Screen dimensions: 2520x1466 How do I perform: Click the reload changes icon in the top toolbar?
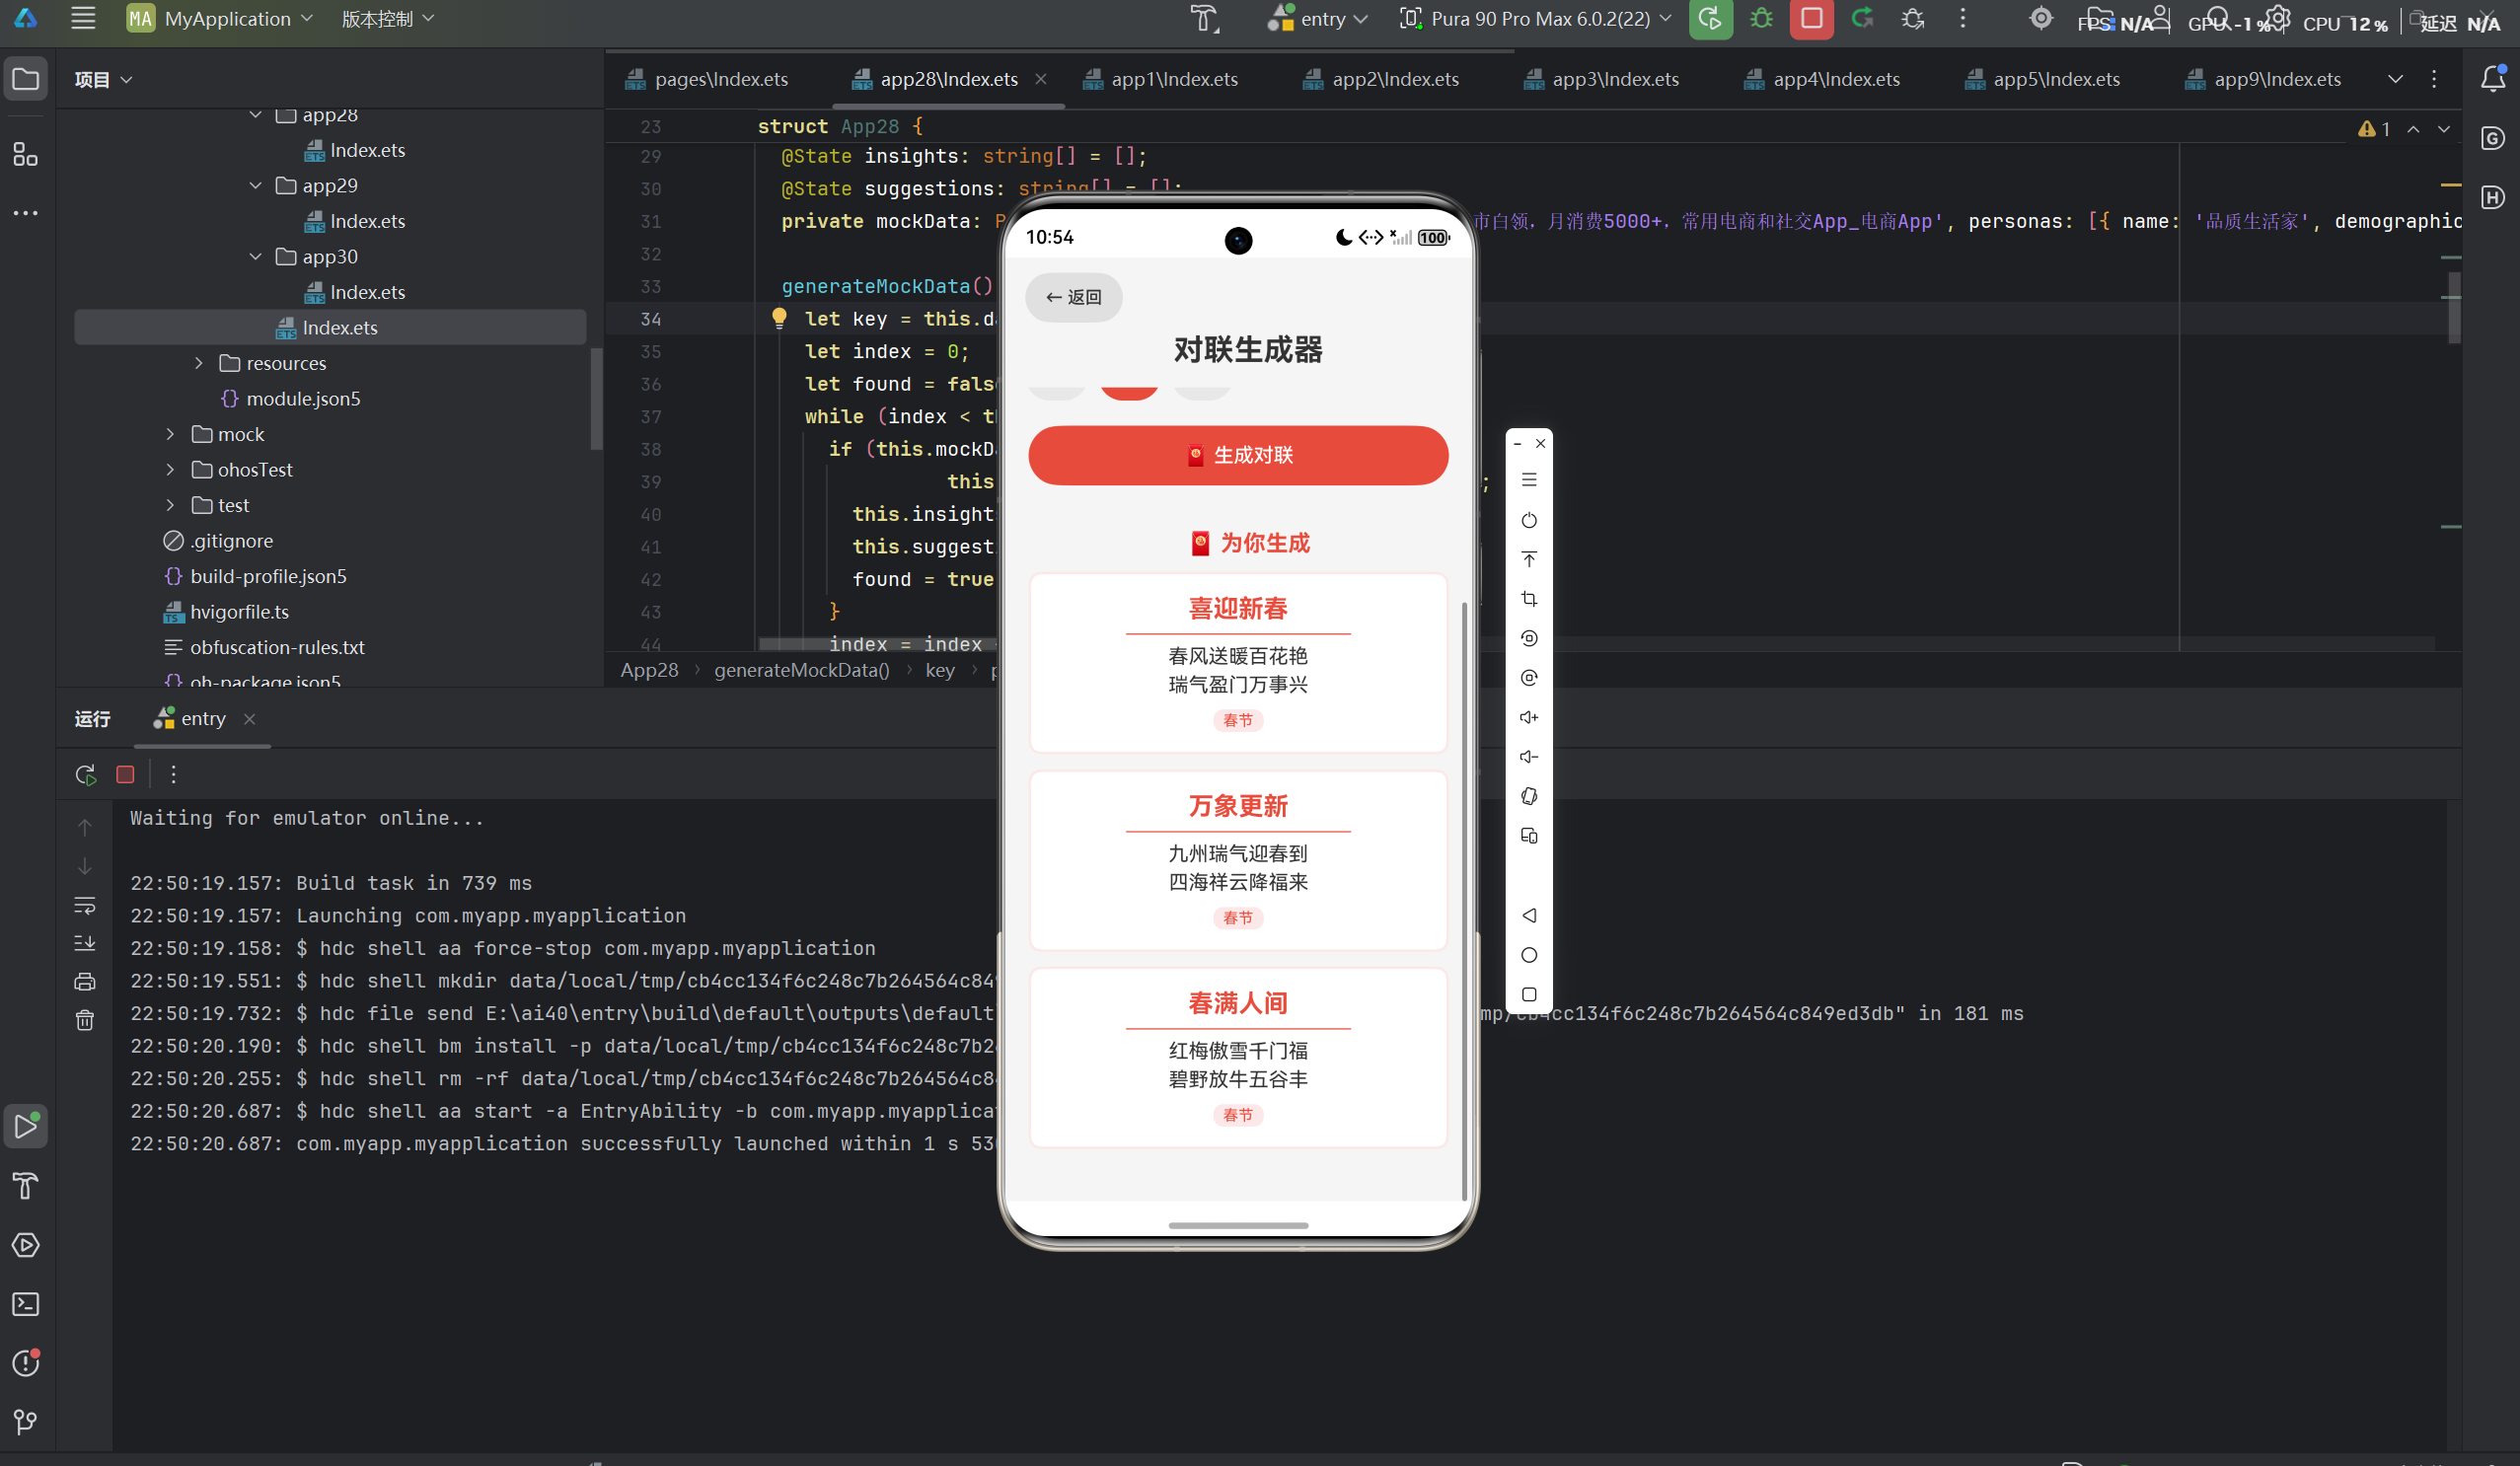1862,19
